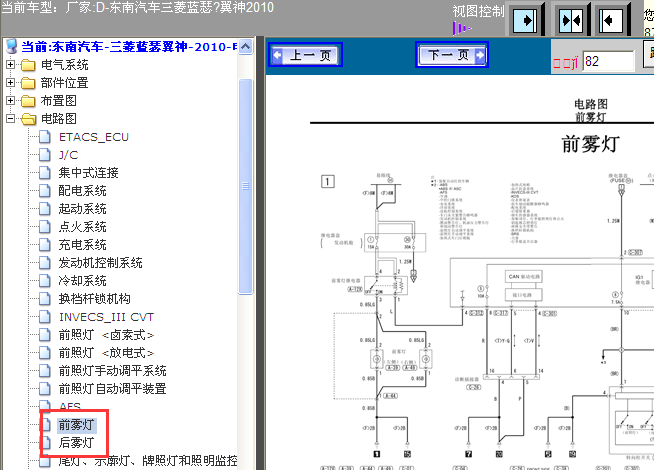Open the 尾灯、示廓灯、牌照灯和照明监控 entry
The width and height of the screenshot is (654, 470).
148,461
